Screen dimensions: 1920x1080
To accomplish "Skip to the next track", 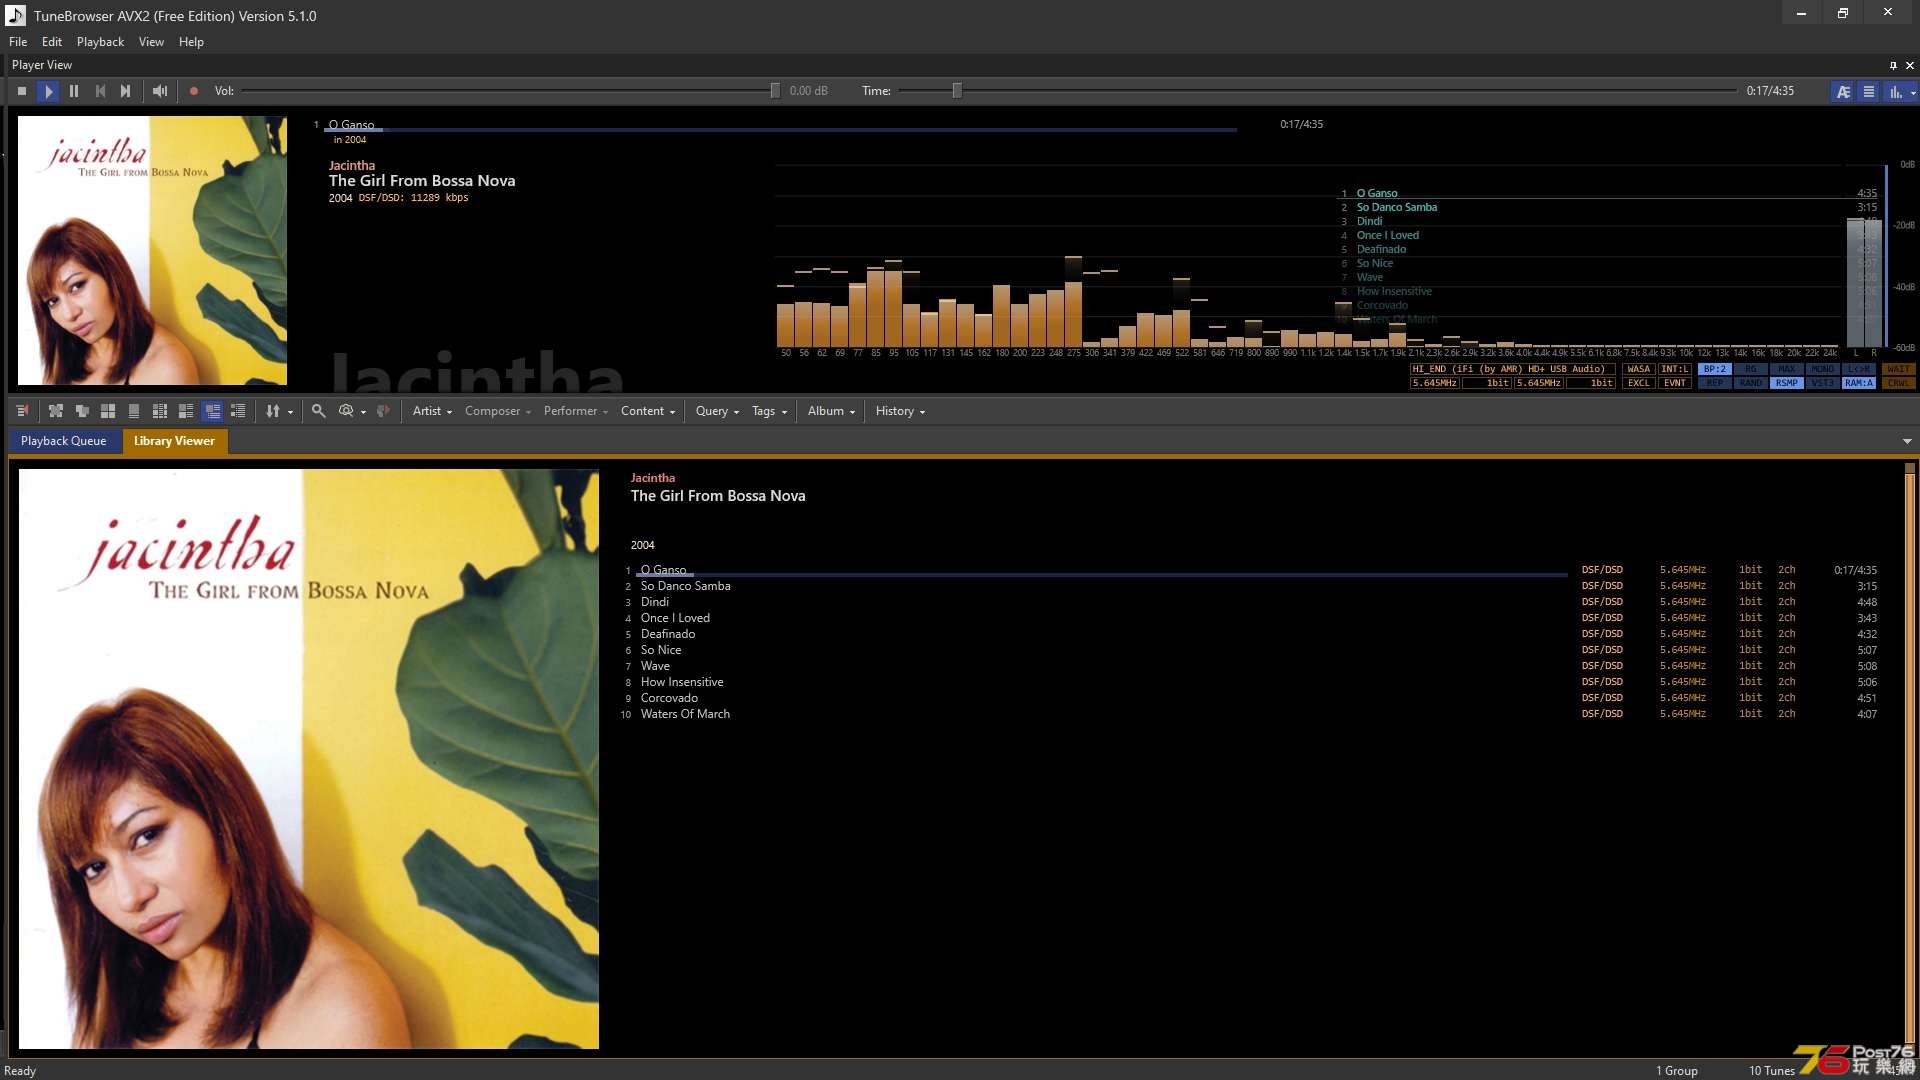I will point(126,91).
